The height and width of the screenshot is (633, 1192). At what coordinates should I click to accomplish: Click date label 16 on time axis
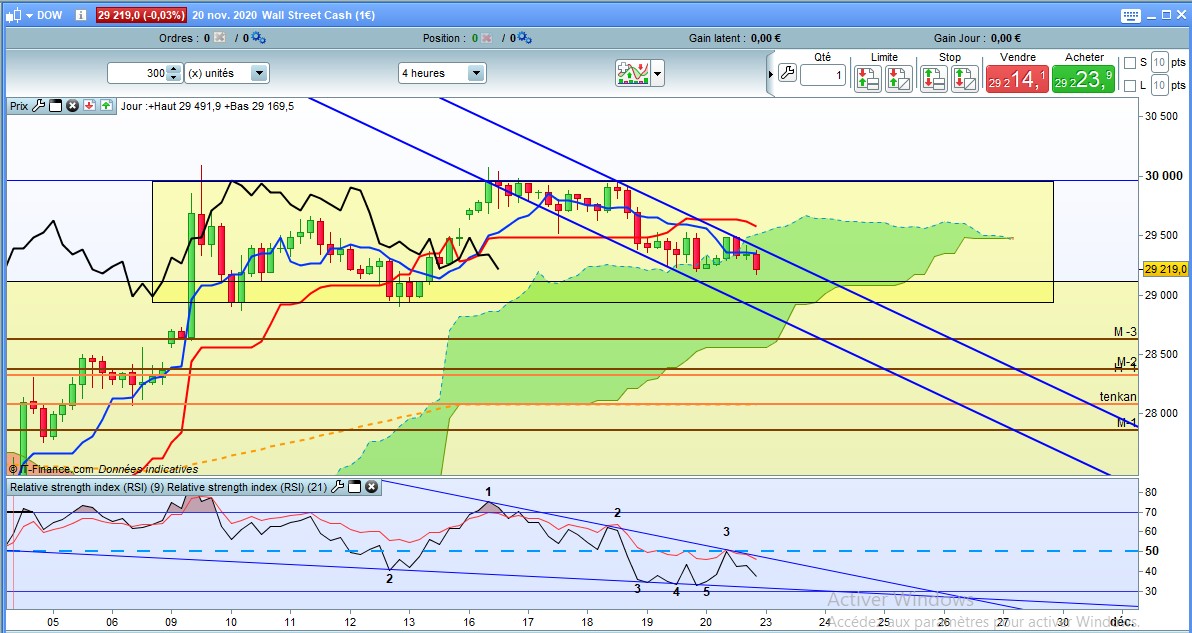[469, 620]
